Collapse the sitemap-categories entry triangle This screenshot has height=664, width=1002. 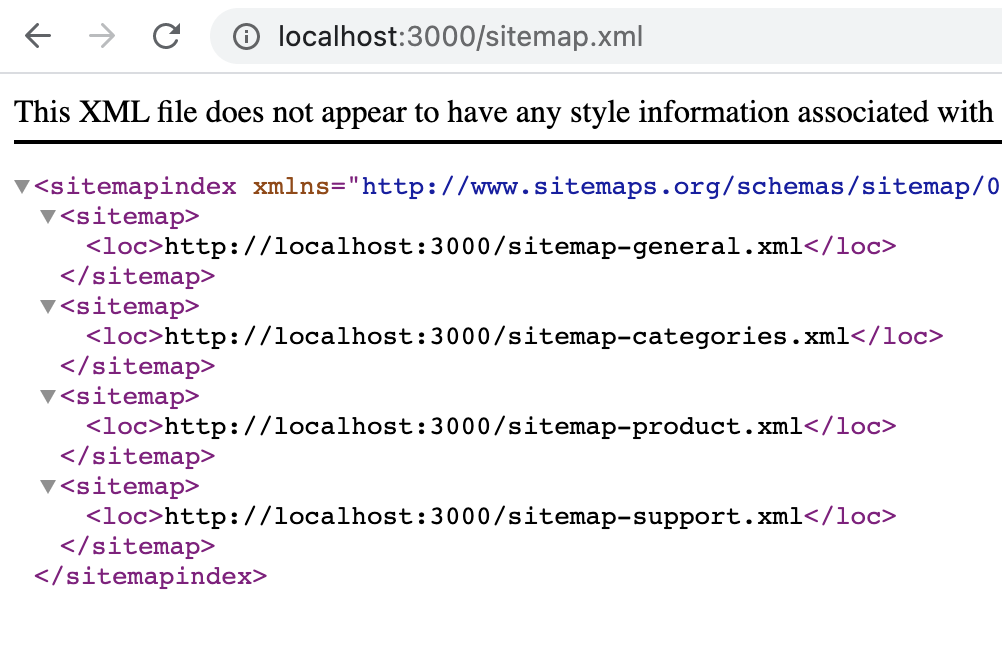(47, 306)
